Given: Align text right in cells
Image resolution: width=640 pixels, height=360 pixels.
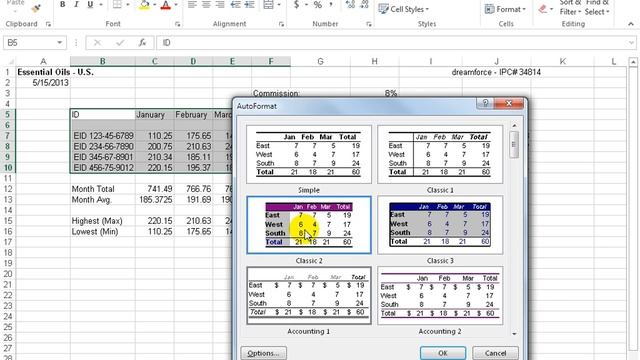Looking at the screenshot, I should [220, 4].
